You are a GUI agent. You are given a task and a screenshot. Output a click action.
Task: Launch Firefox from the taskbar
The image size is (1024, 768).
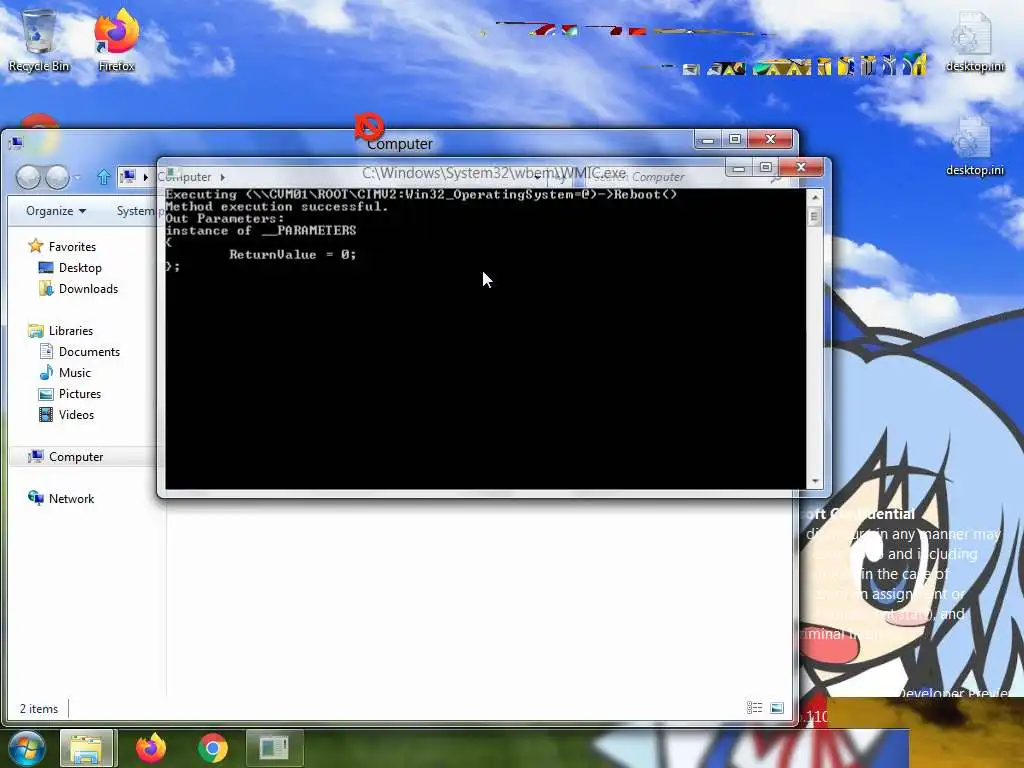point(151,748)
